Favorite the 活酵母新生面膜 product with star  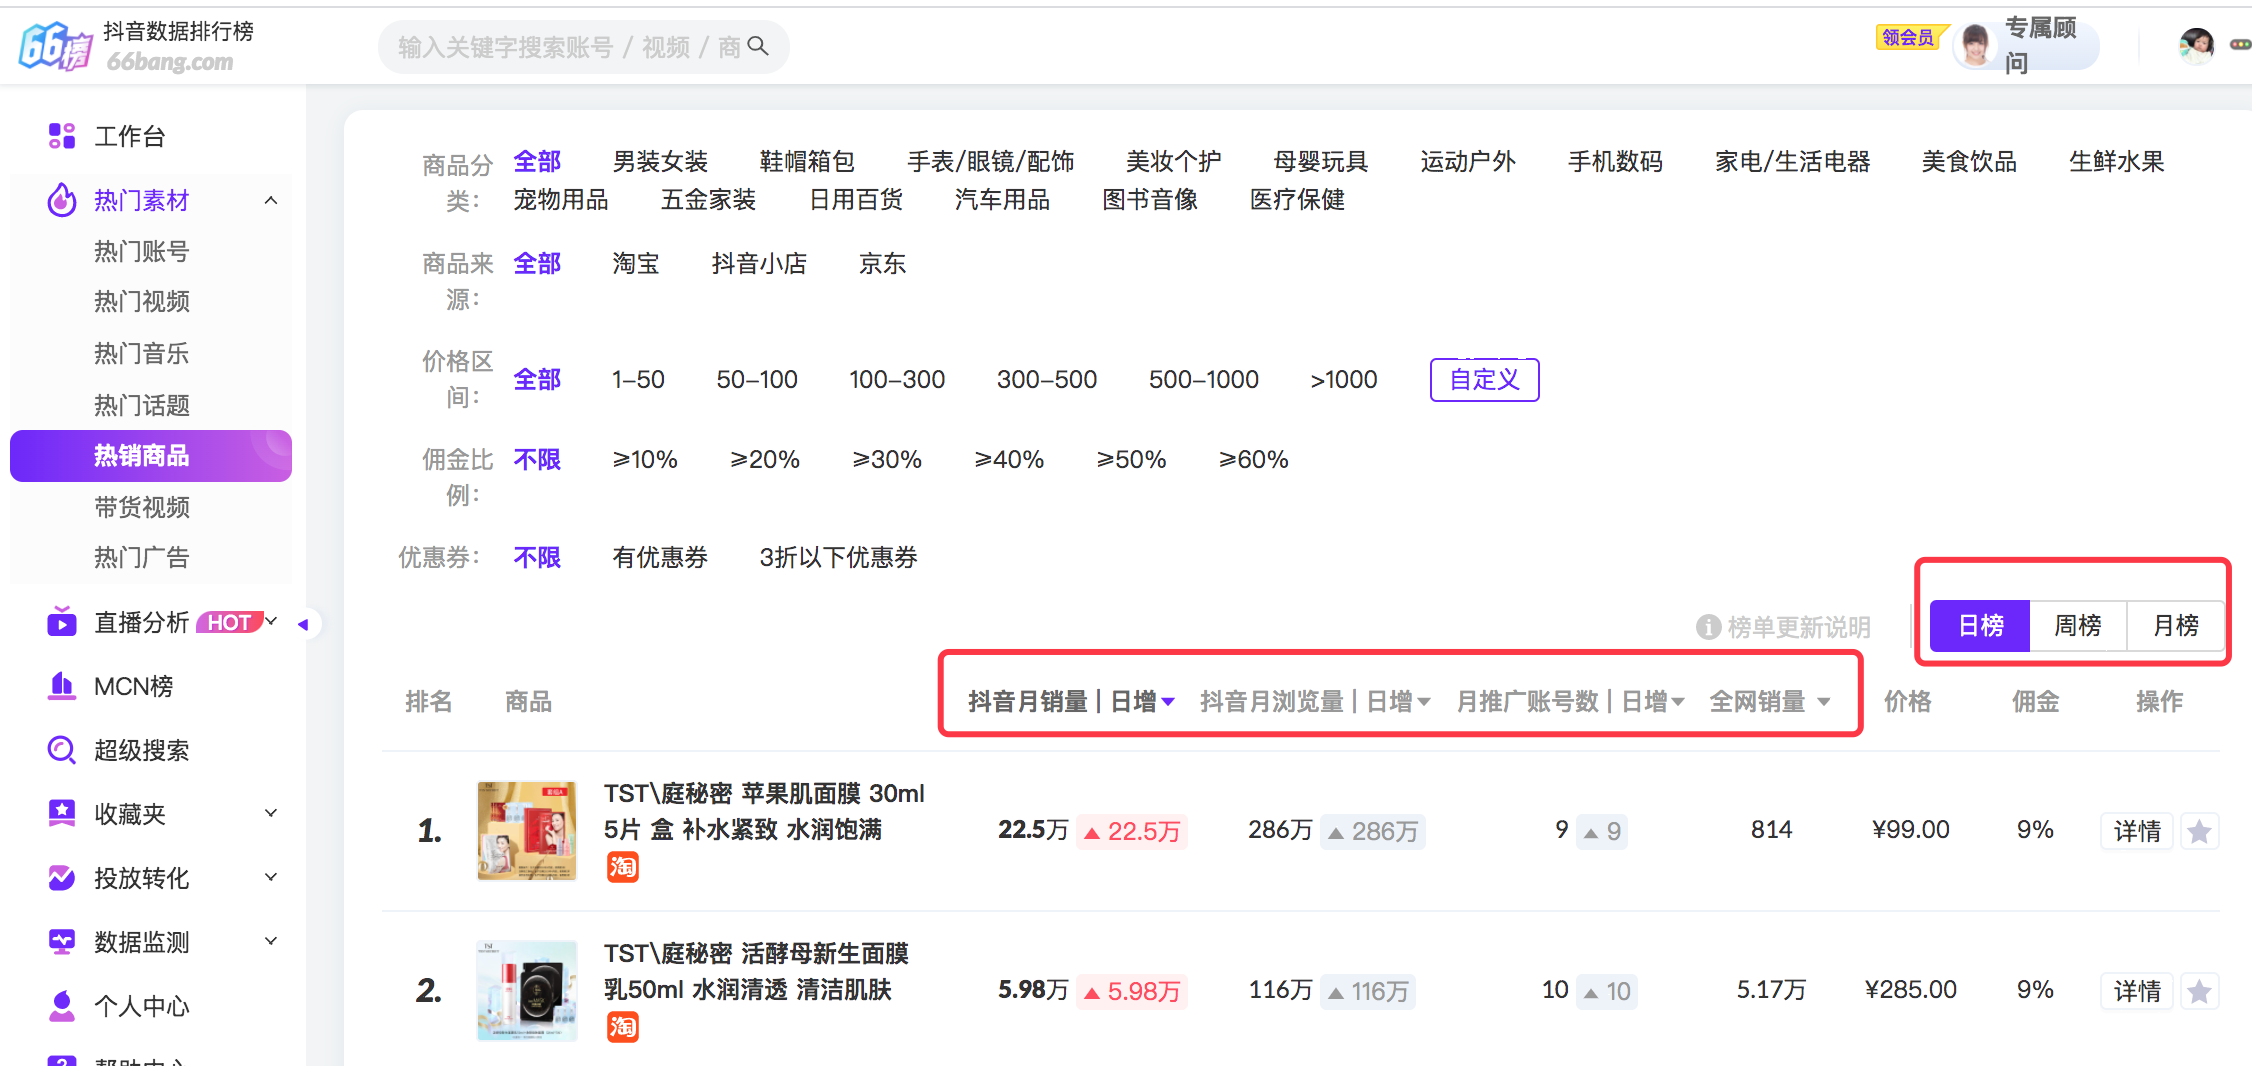click(2199, 991)
